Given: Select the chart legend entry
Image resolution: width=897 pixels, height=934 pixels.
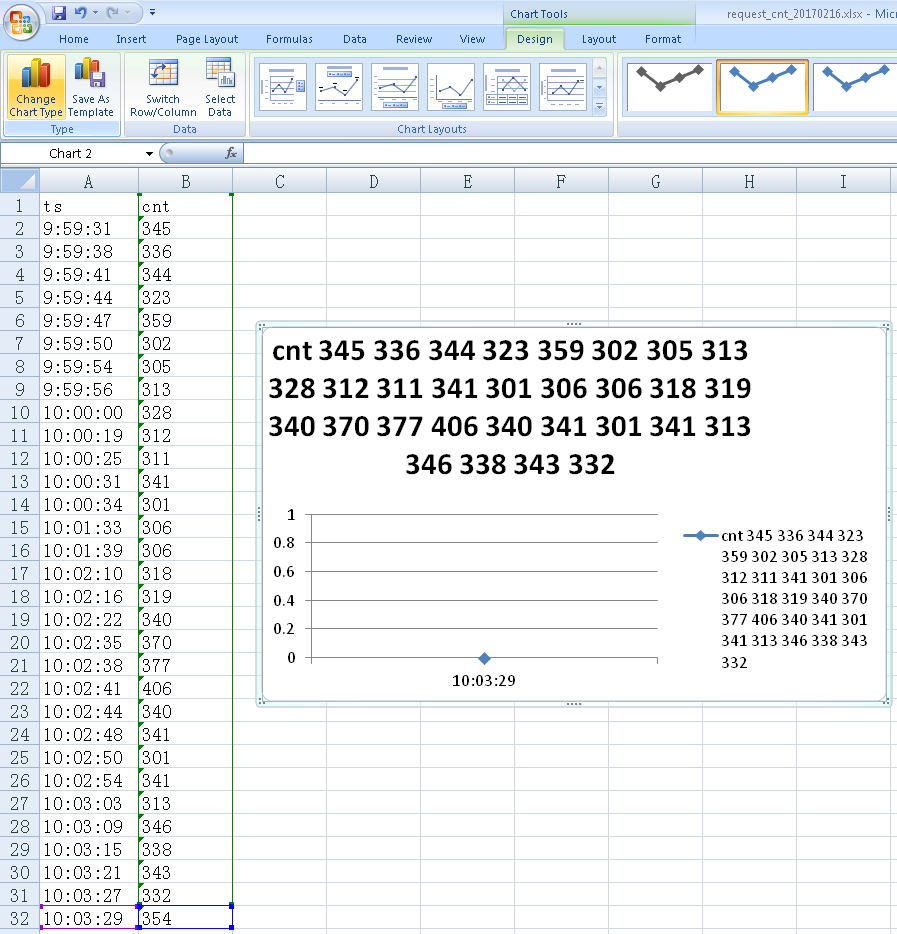Looking at the screenshot, I should [776, 599].
